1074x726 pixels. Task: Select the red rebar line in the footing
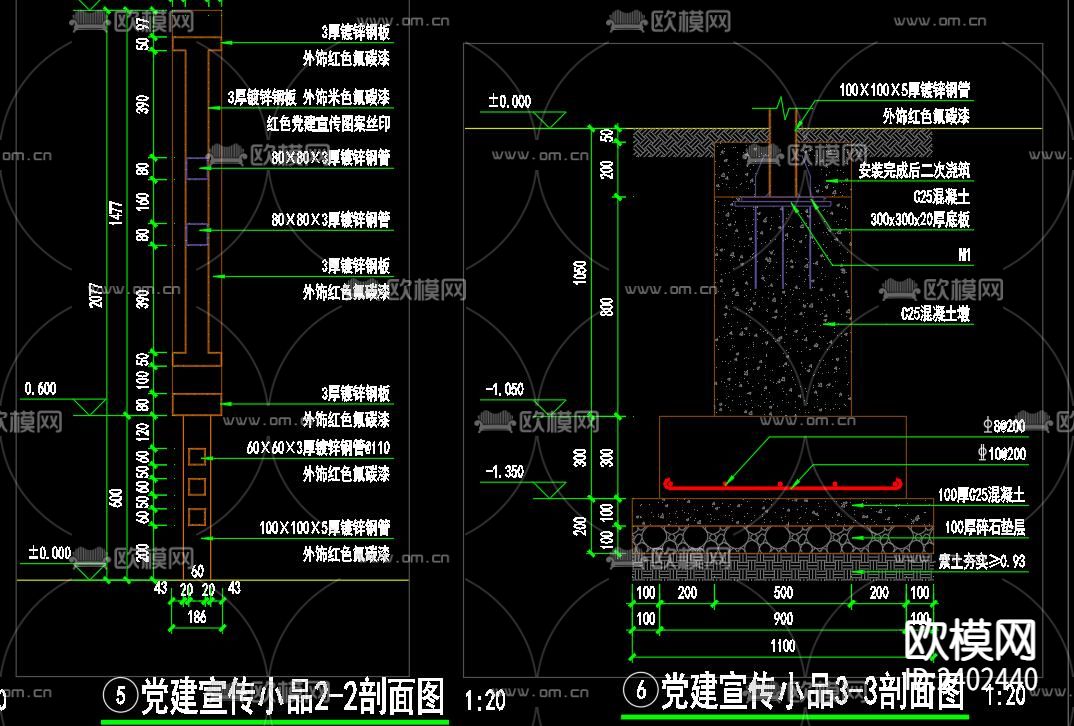(x=780, y=484)
